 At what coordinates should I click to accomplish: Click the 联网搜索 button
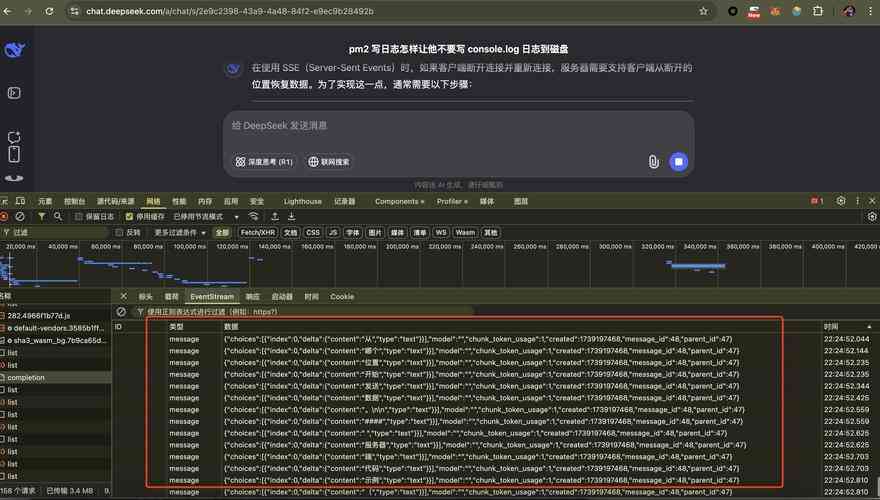pos(329,161)
